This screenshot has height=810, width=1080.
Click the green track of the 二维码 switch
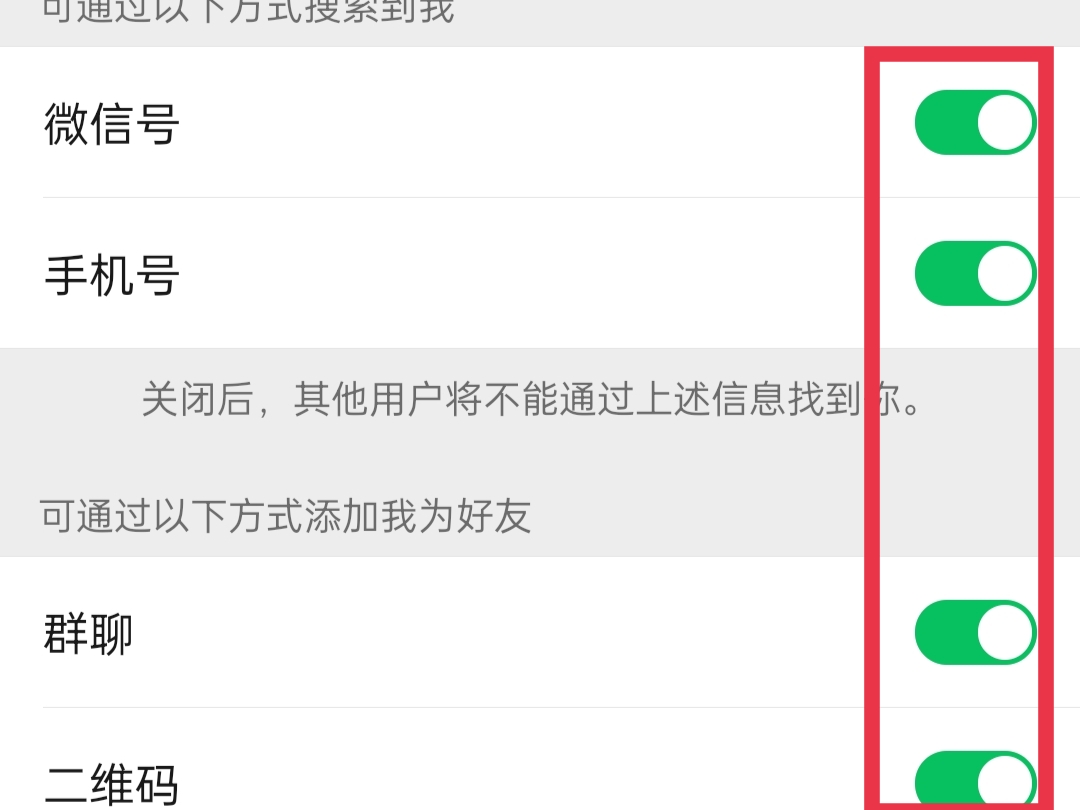945,782
